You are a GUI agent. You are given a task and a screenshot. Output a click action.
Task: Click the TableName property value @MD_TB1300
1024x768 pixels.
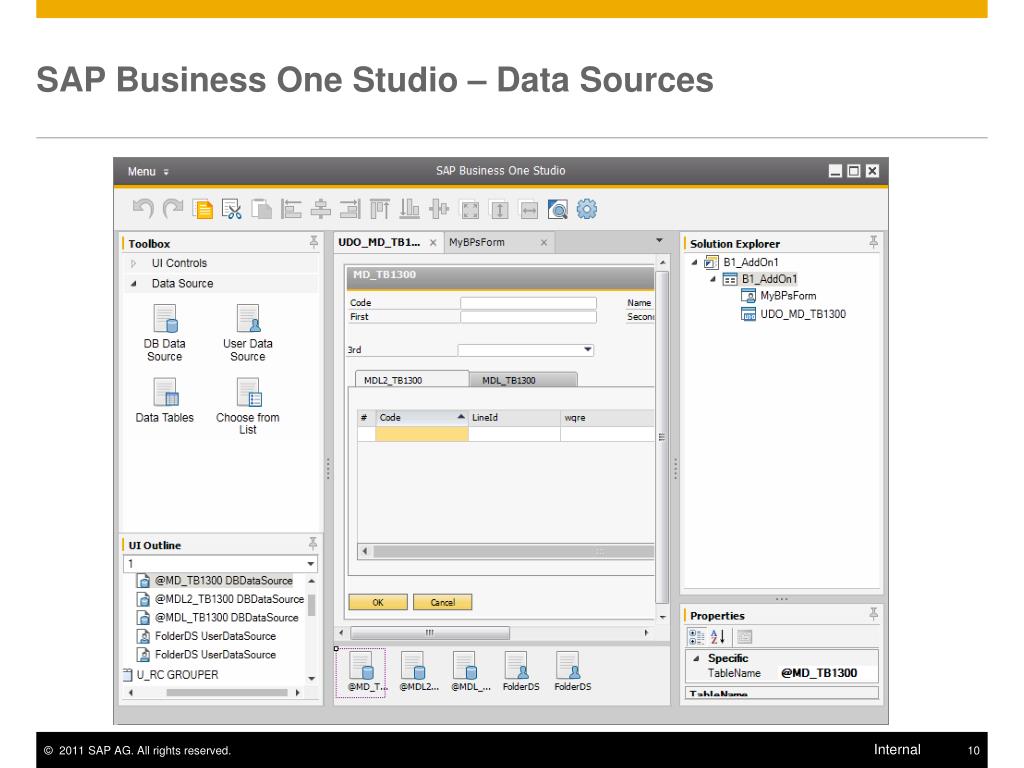[x=819, y=673]
